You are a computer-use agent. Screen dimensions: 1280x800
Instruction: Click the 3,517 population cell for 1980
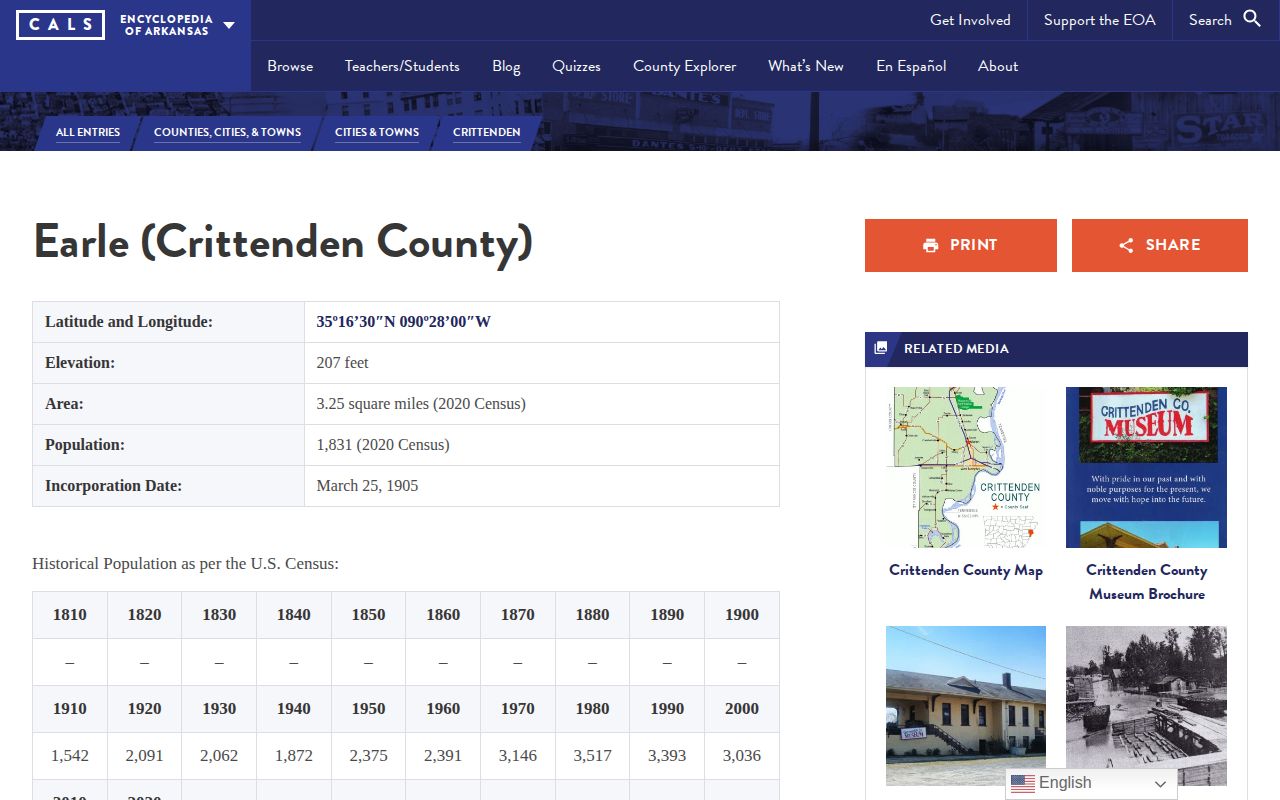(x=592, y=756)
